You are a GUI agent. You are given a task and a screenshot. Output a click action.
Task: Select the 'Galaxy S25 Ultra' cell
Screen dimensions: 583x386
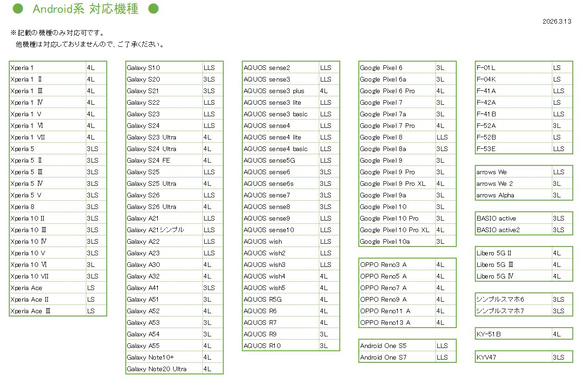click(164, 183)
